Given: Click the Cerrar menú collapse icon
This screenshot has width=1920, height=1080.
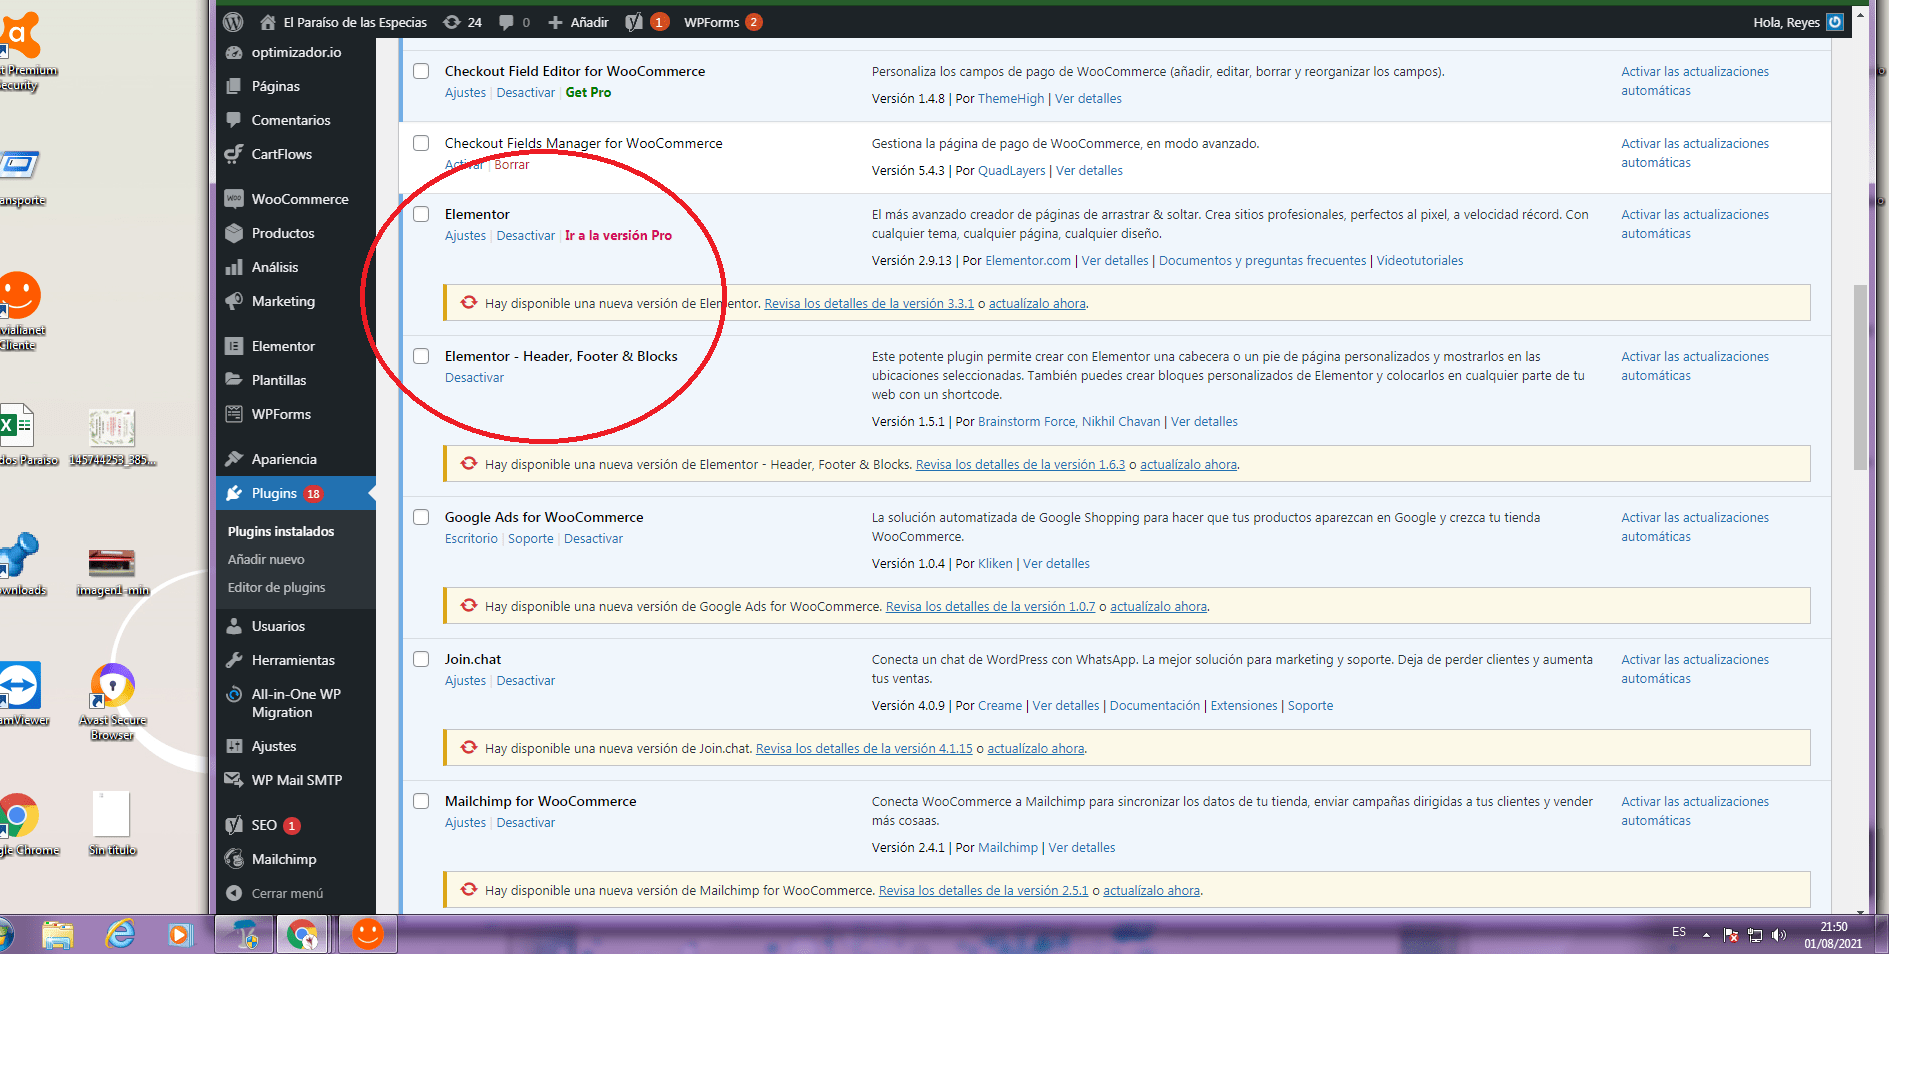Looking at the screenshot, I should [234, 893].
